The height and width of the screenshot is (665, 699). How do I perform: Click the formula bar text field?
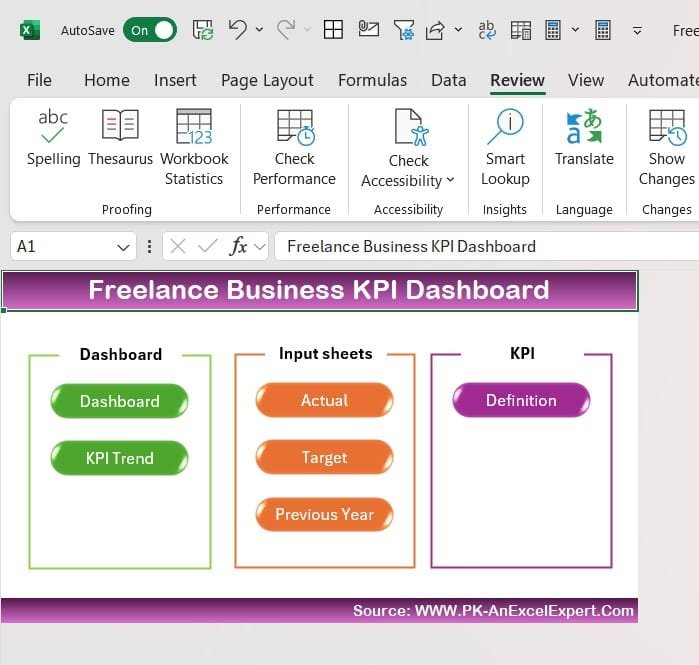point(487,246)
